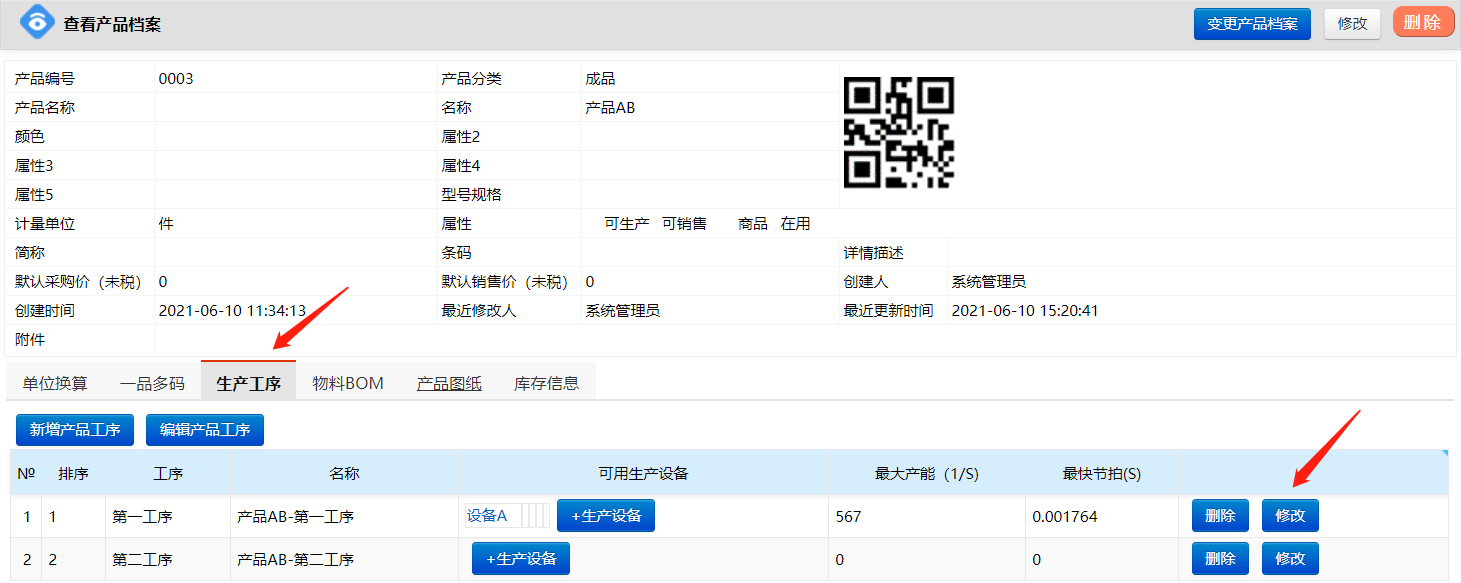Open the 产品图纸 tab
The image size is (1461, 583).
tap(449, 383)
